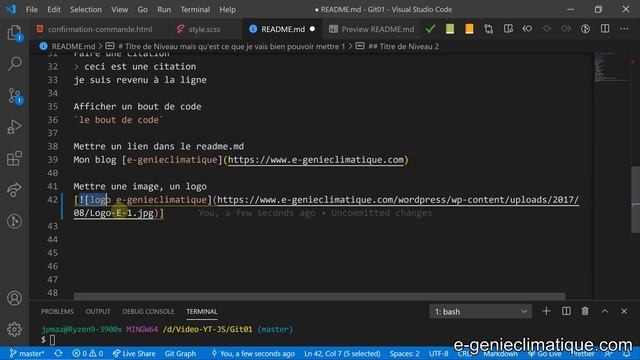Image resolution: width=640 pixels, height=360 pixels.
Task: Open errors and warnings count in status bar
Action: tap(88, 353)
